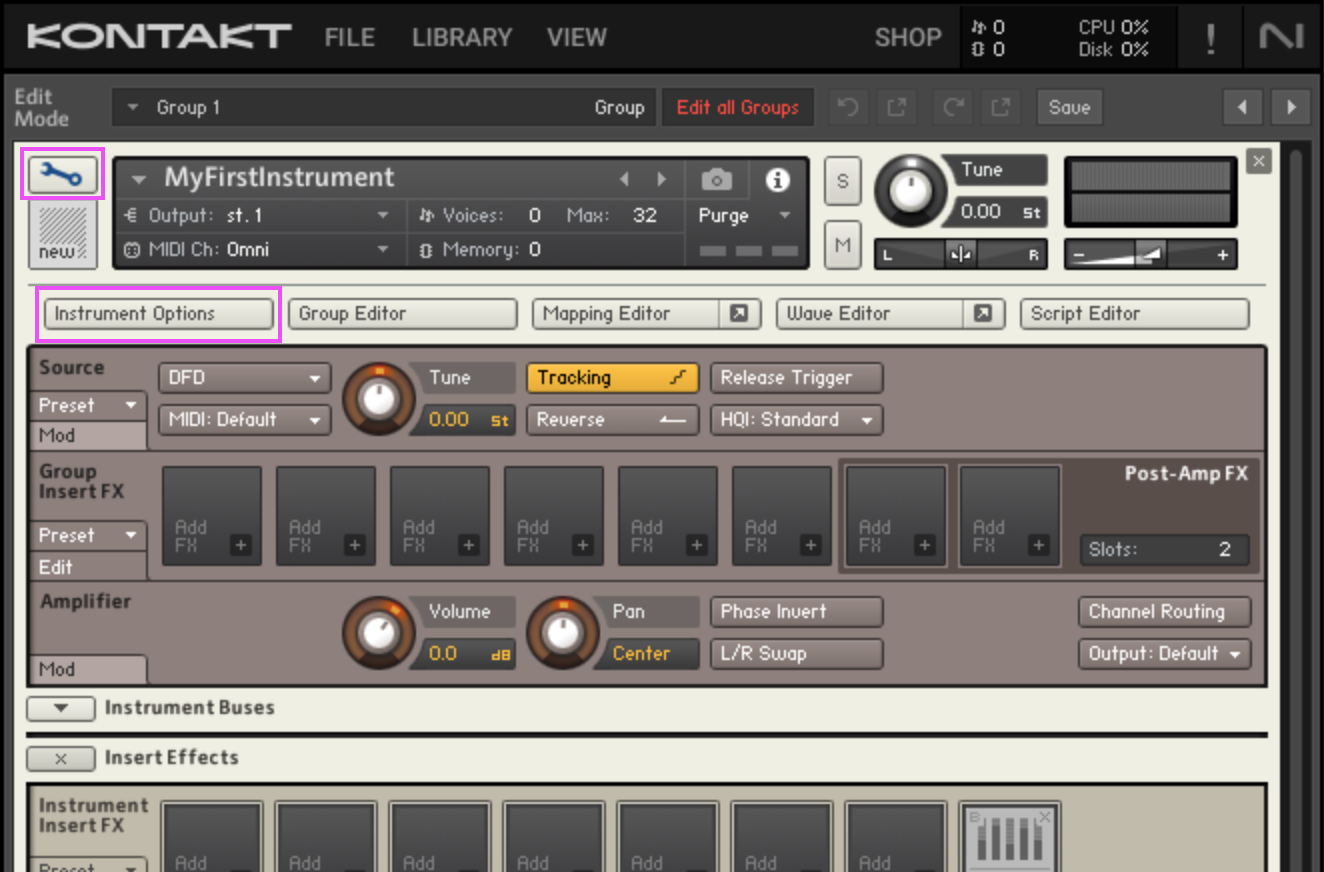Open the Wave Editor
Viewport: 1324px width, 872px height.
pyautogui.click(x=869, y=314)
